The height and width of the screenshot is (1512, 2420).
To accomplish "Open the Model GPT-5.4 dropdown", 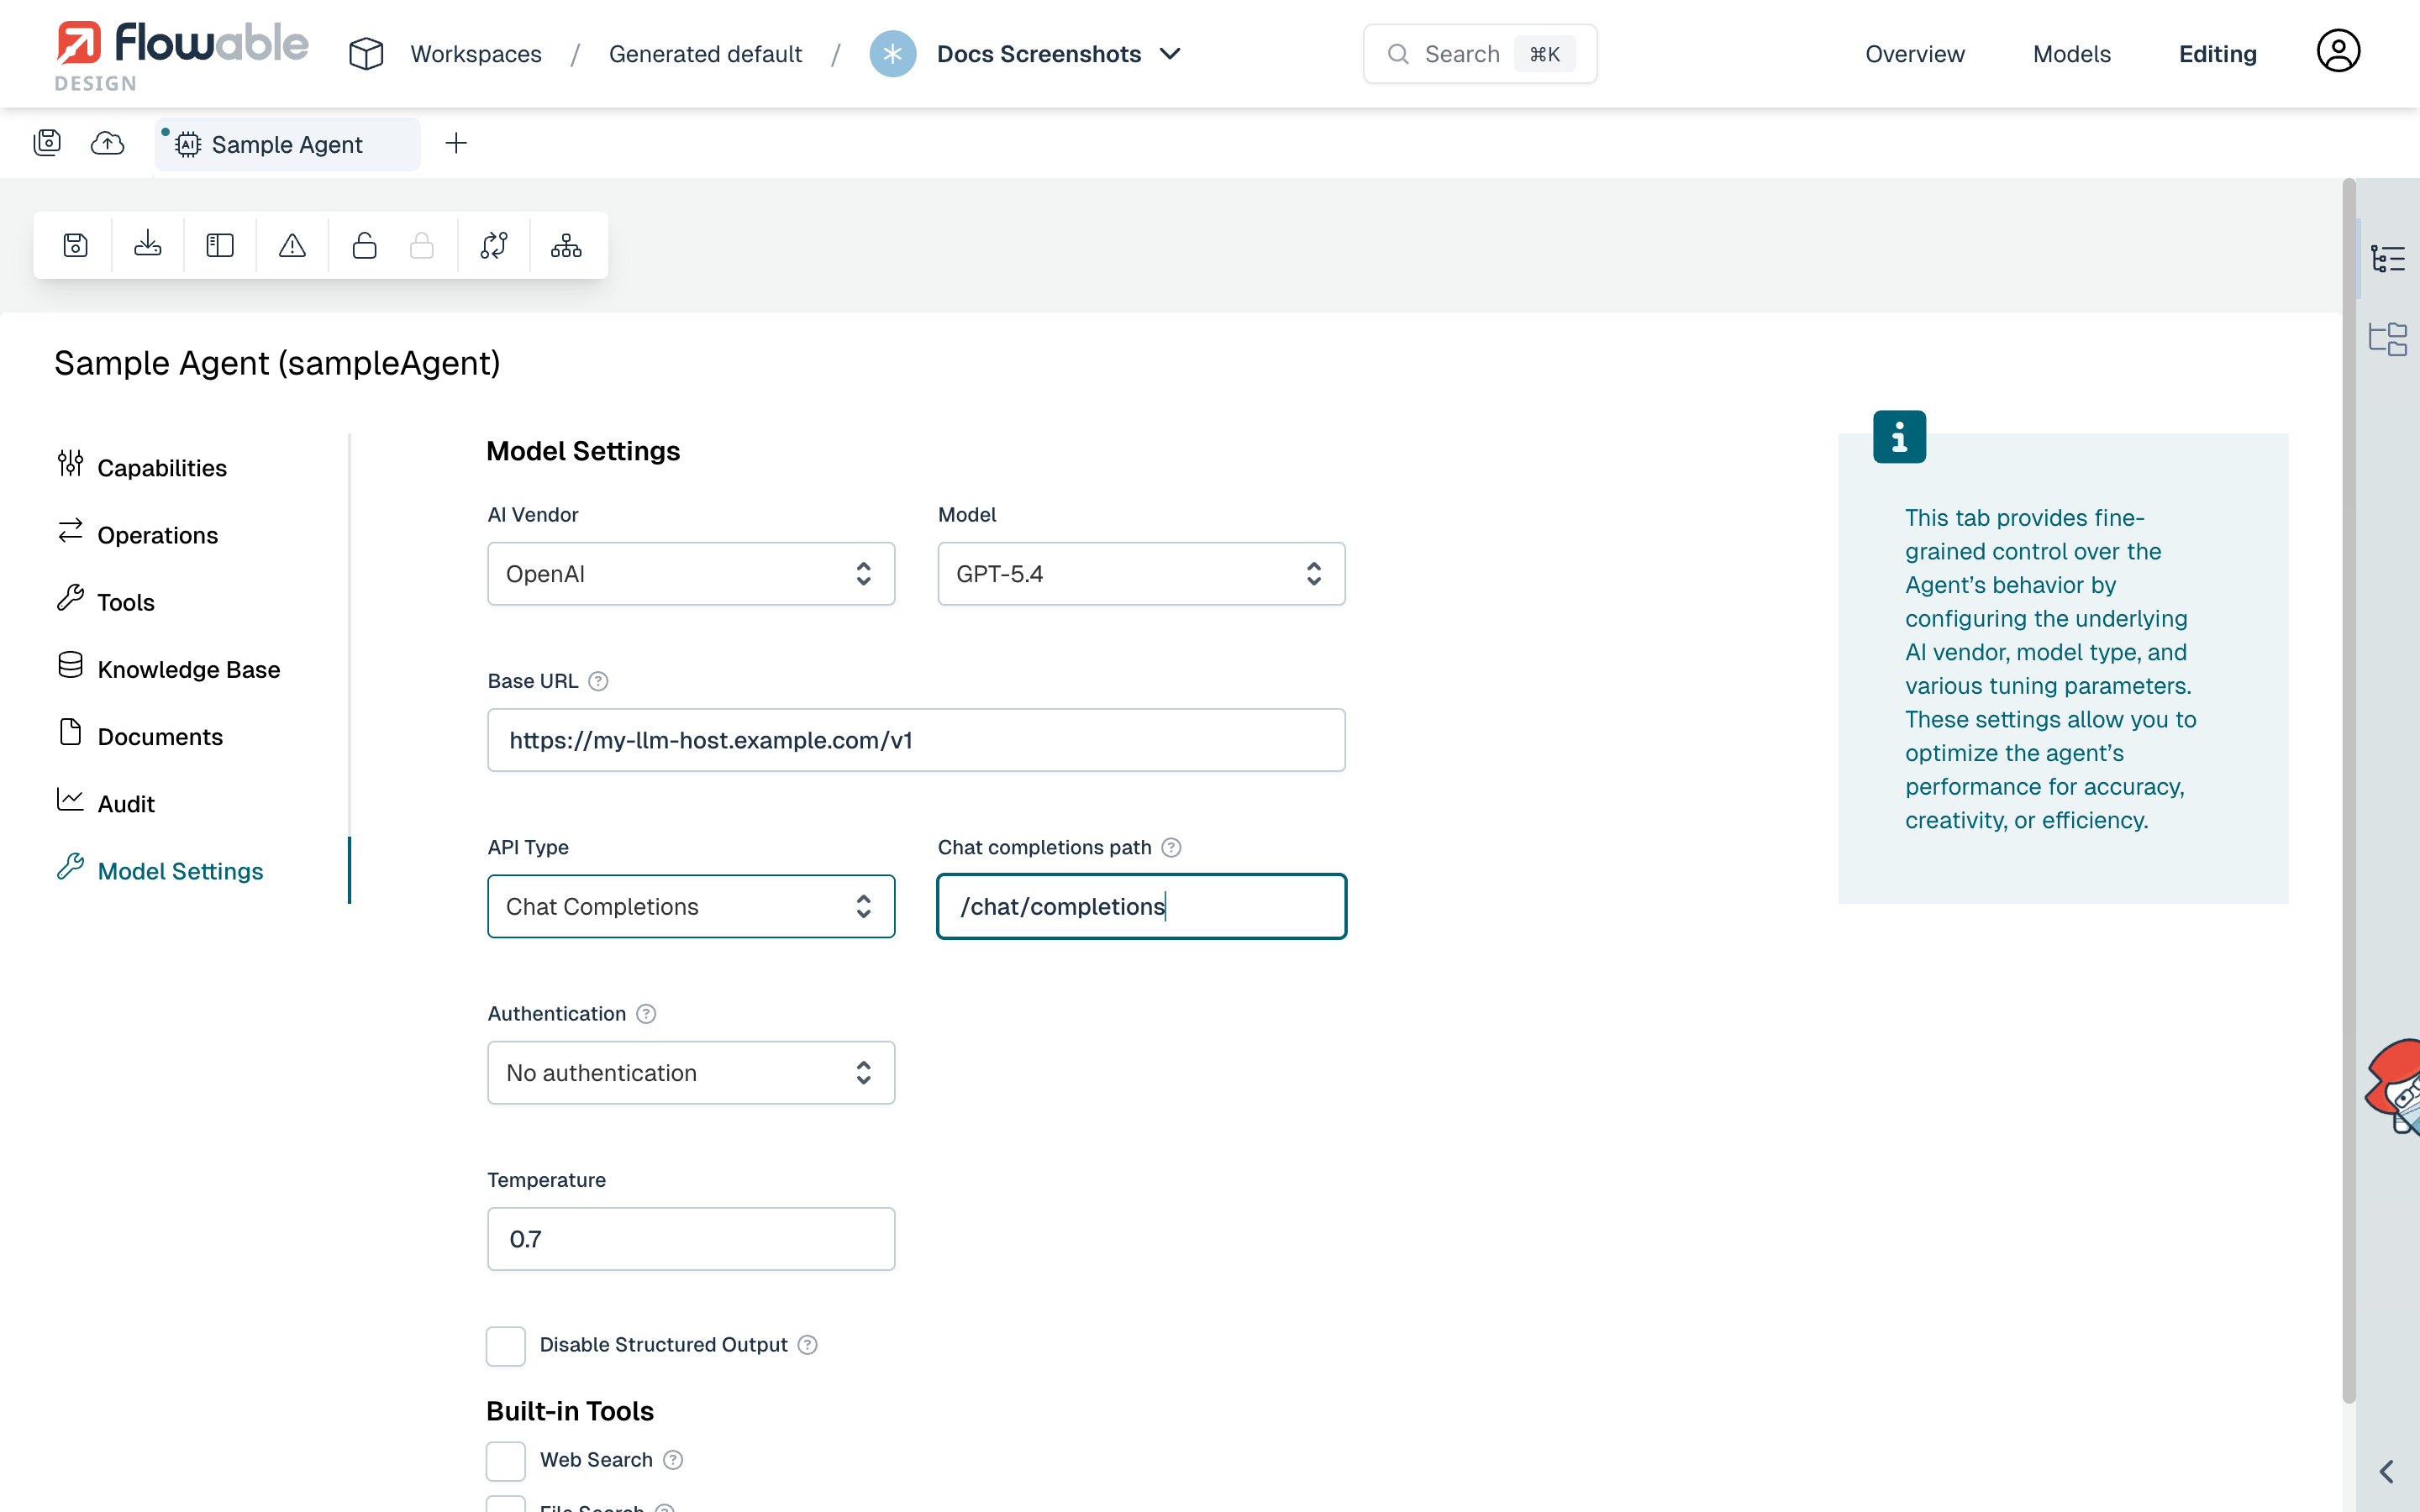I will [1141, 574].
